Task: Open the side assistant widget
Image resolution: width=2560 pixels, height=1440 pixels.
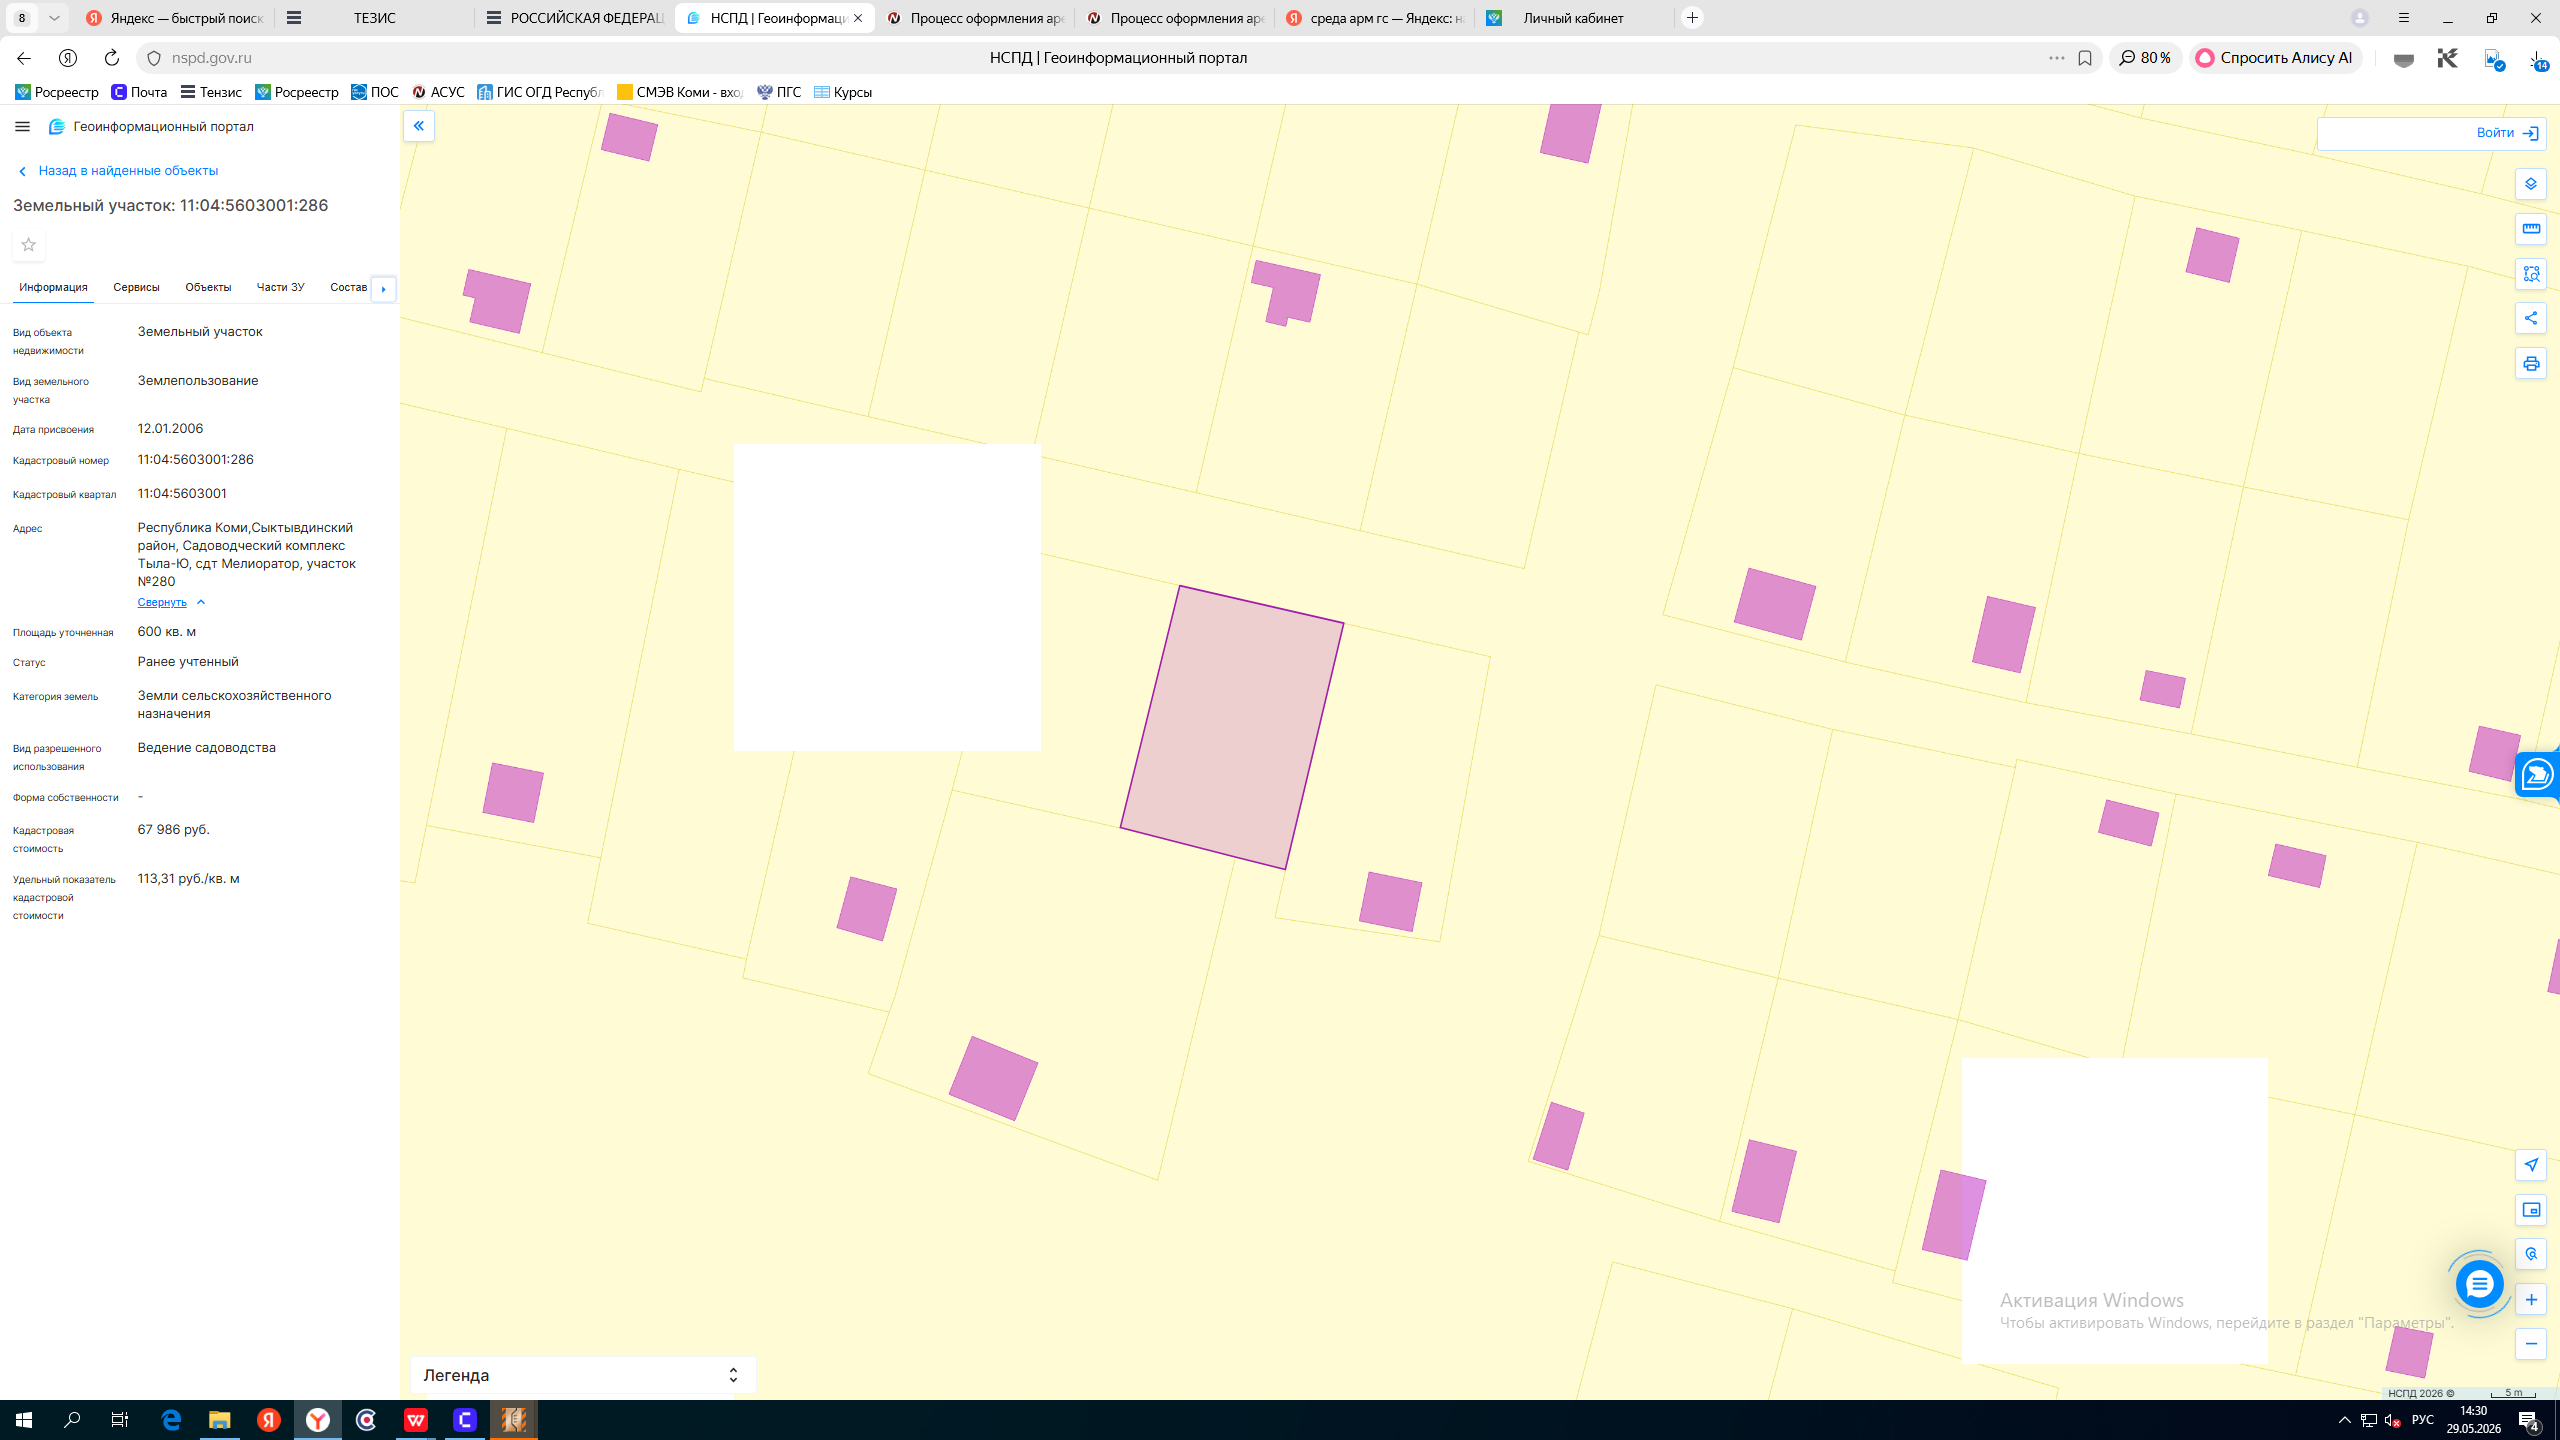Action: tap(2538, 775)
